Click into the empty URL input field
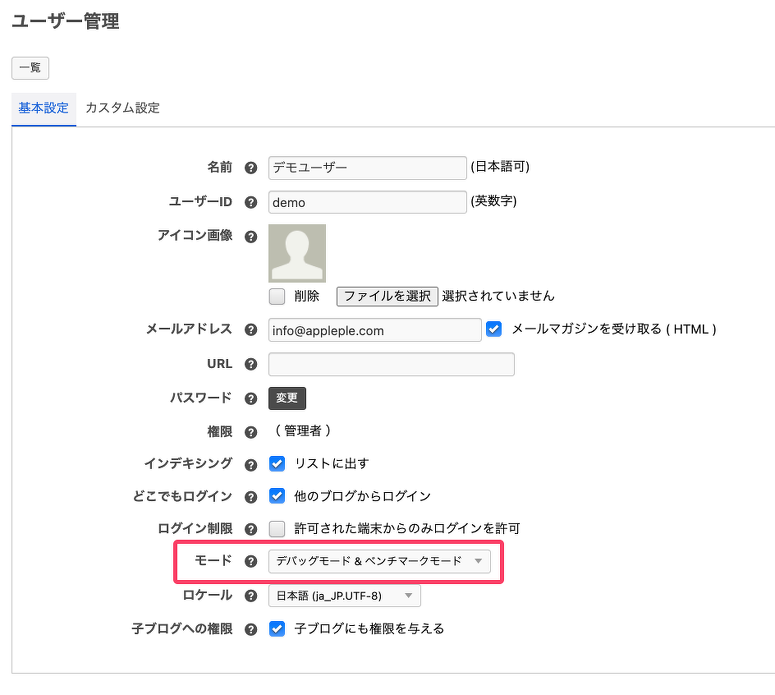 (391, 364)
